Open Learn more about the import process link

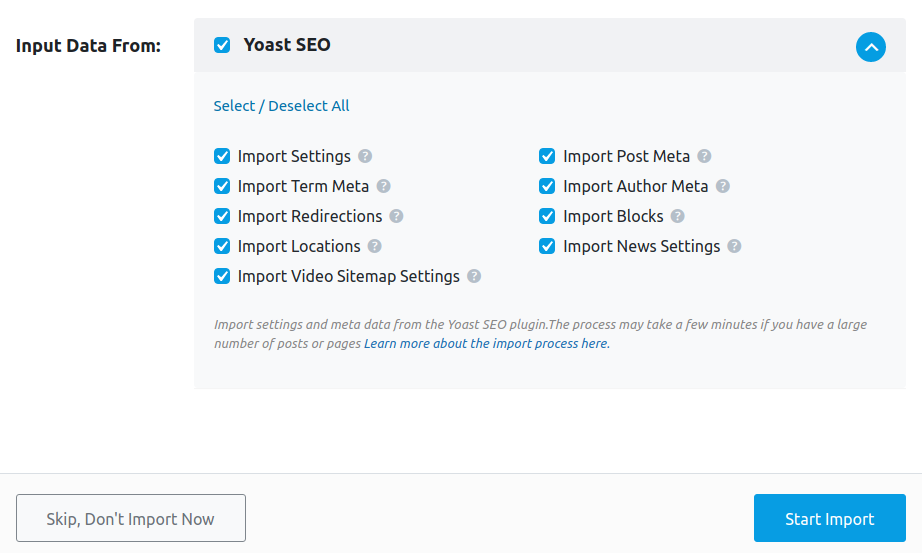[x=487, y=344]
